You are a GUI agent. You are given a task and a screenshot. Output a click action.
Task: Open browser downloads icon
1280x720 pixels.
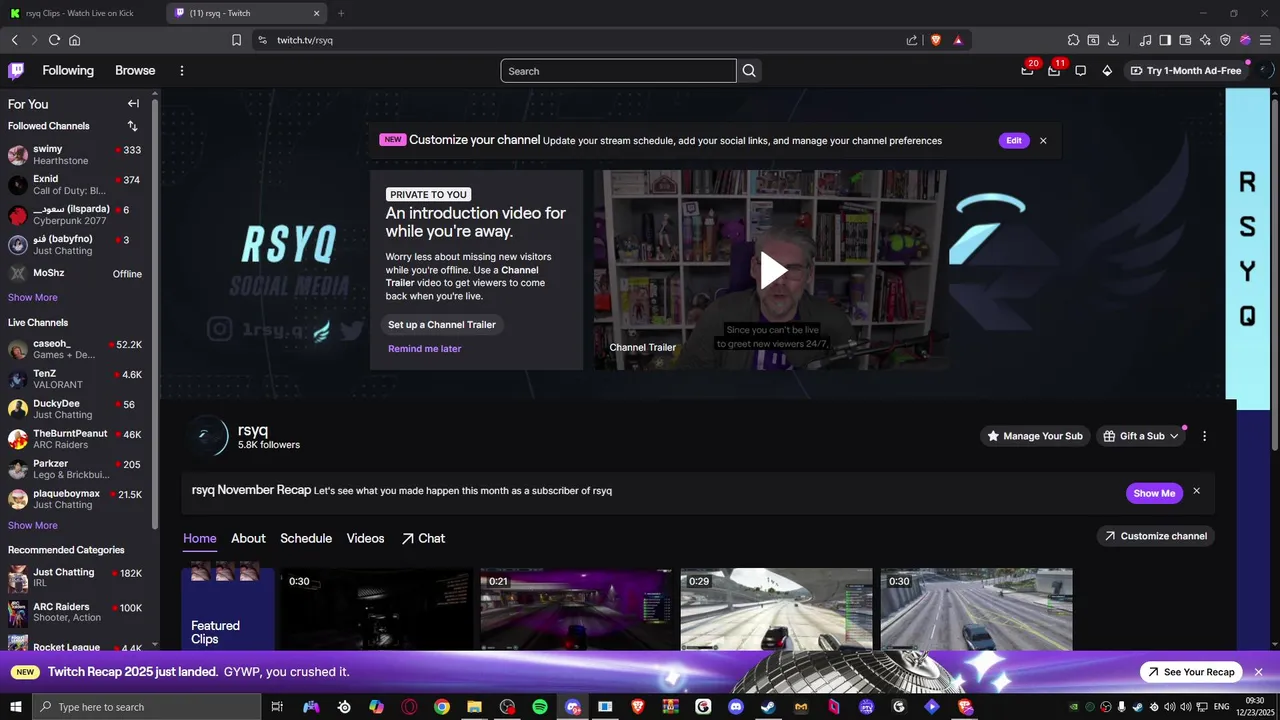click(x=1113, y=40)
